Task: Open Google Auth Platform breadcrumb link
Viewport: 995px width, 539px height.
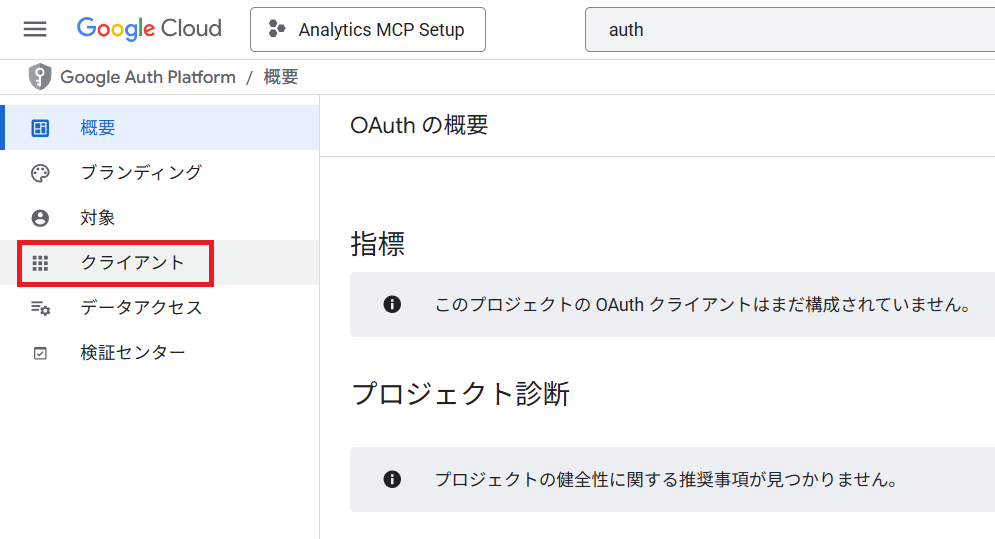Action: (x=148, y=77)
